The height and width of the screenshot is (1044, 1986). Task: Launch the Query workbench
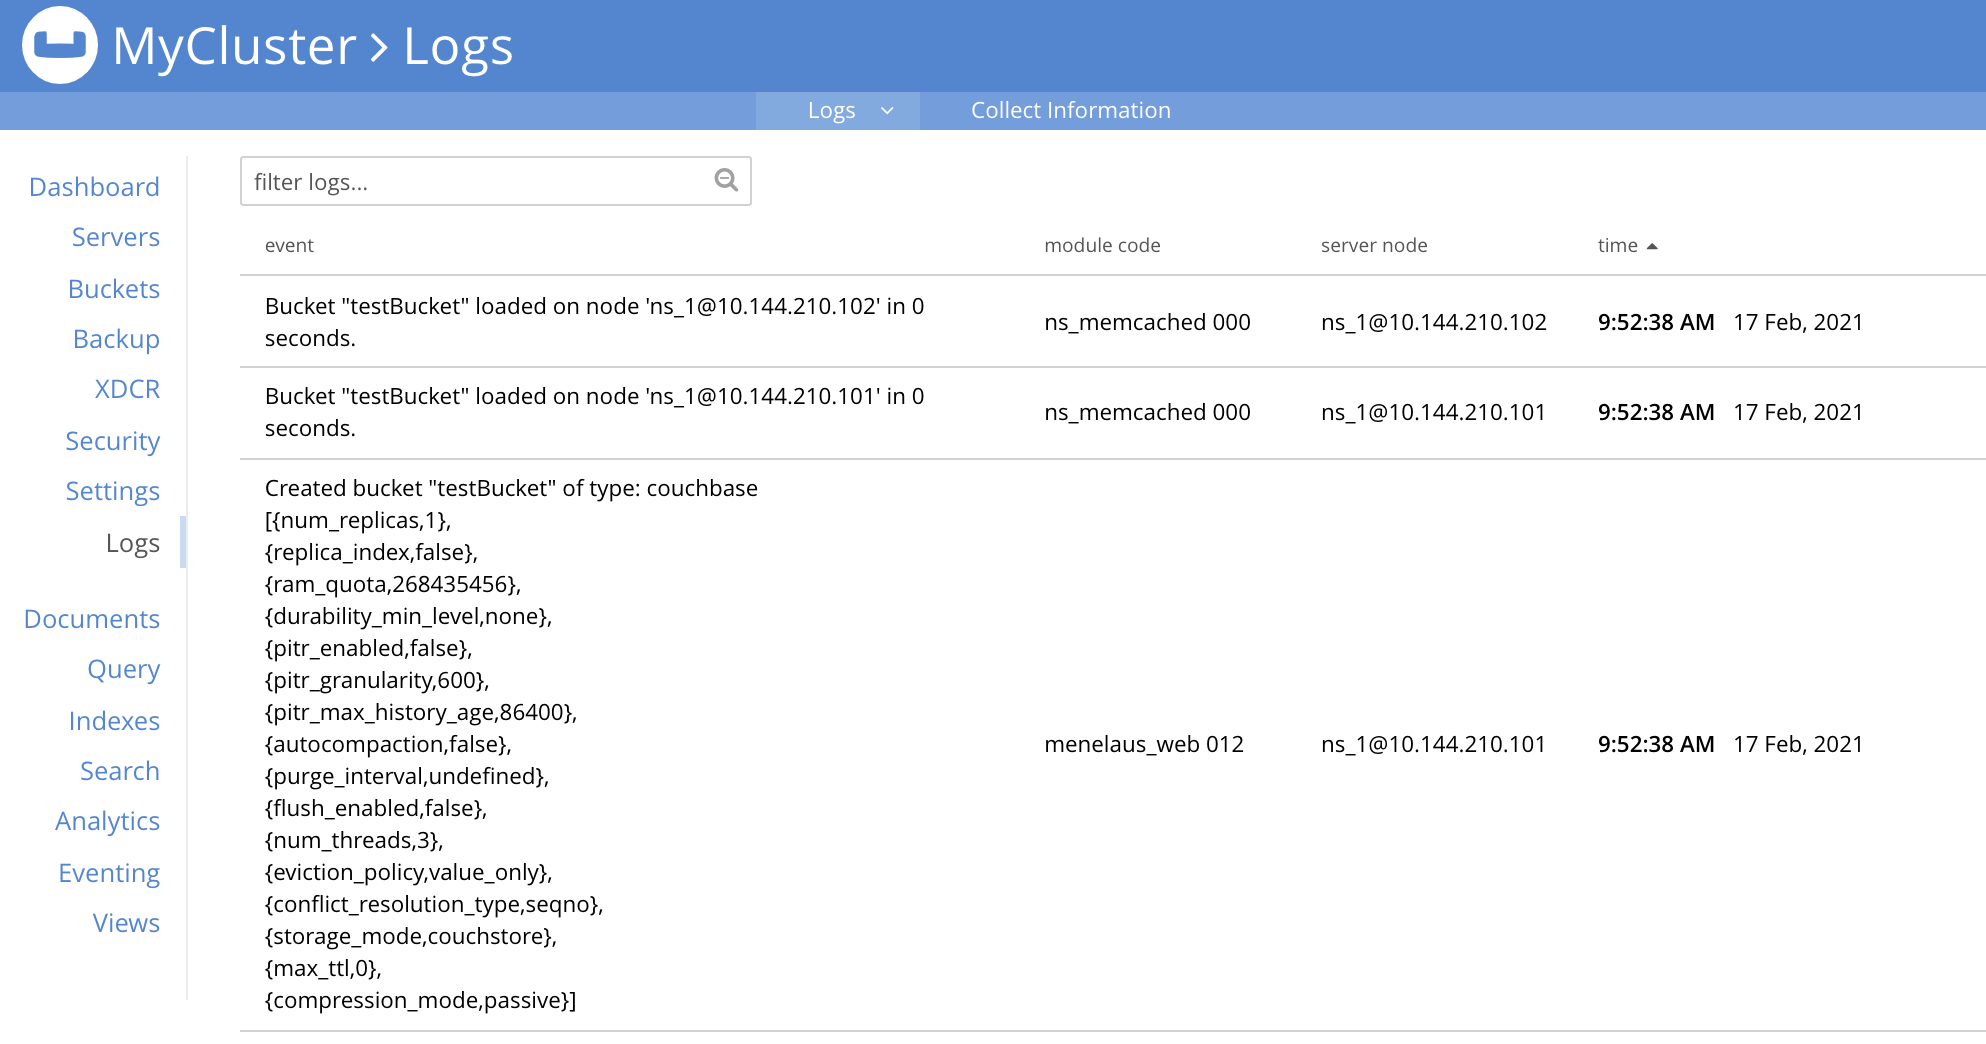[x=123, y=669]
